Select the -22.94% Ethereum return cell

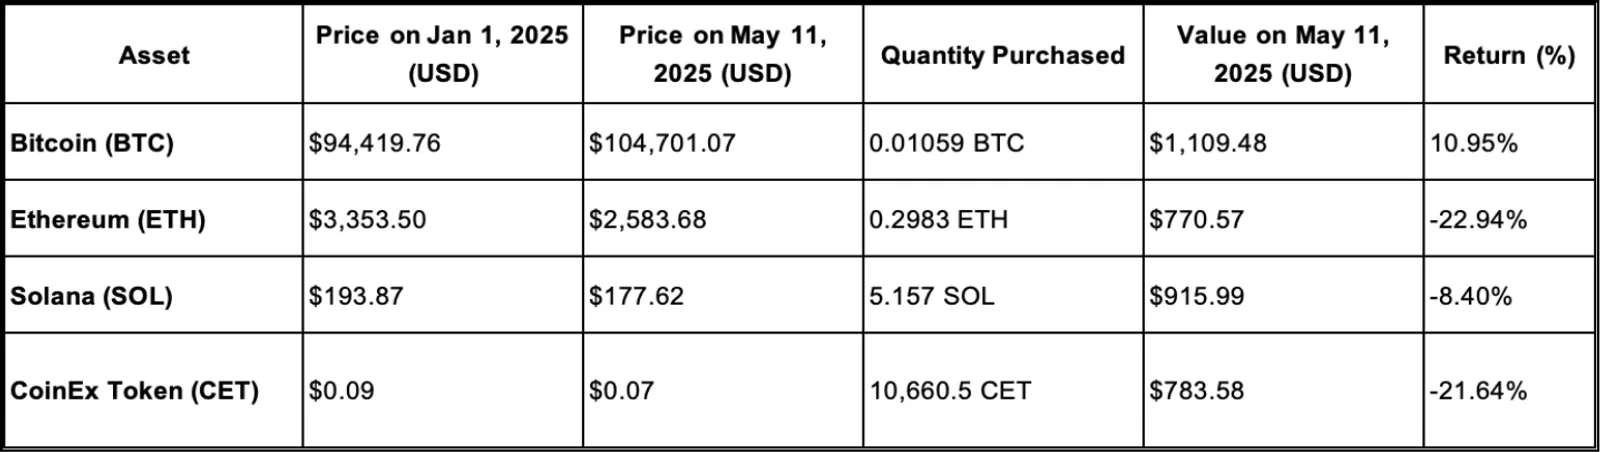click(x=1509, y=218)
